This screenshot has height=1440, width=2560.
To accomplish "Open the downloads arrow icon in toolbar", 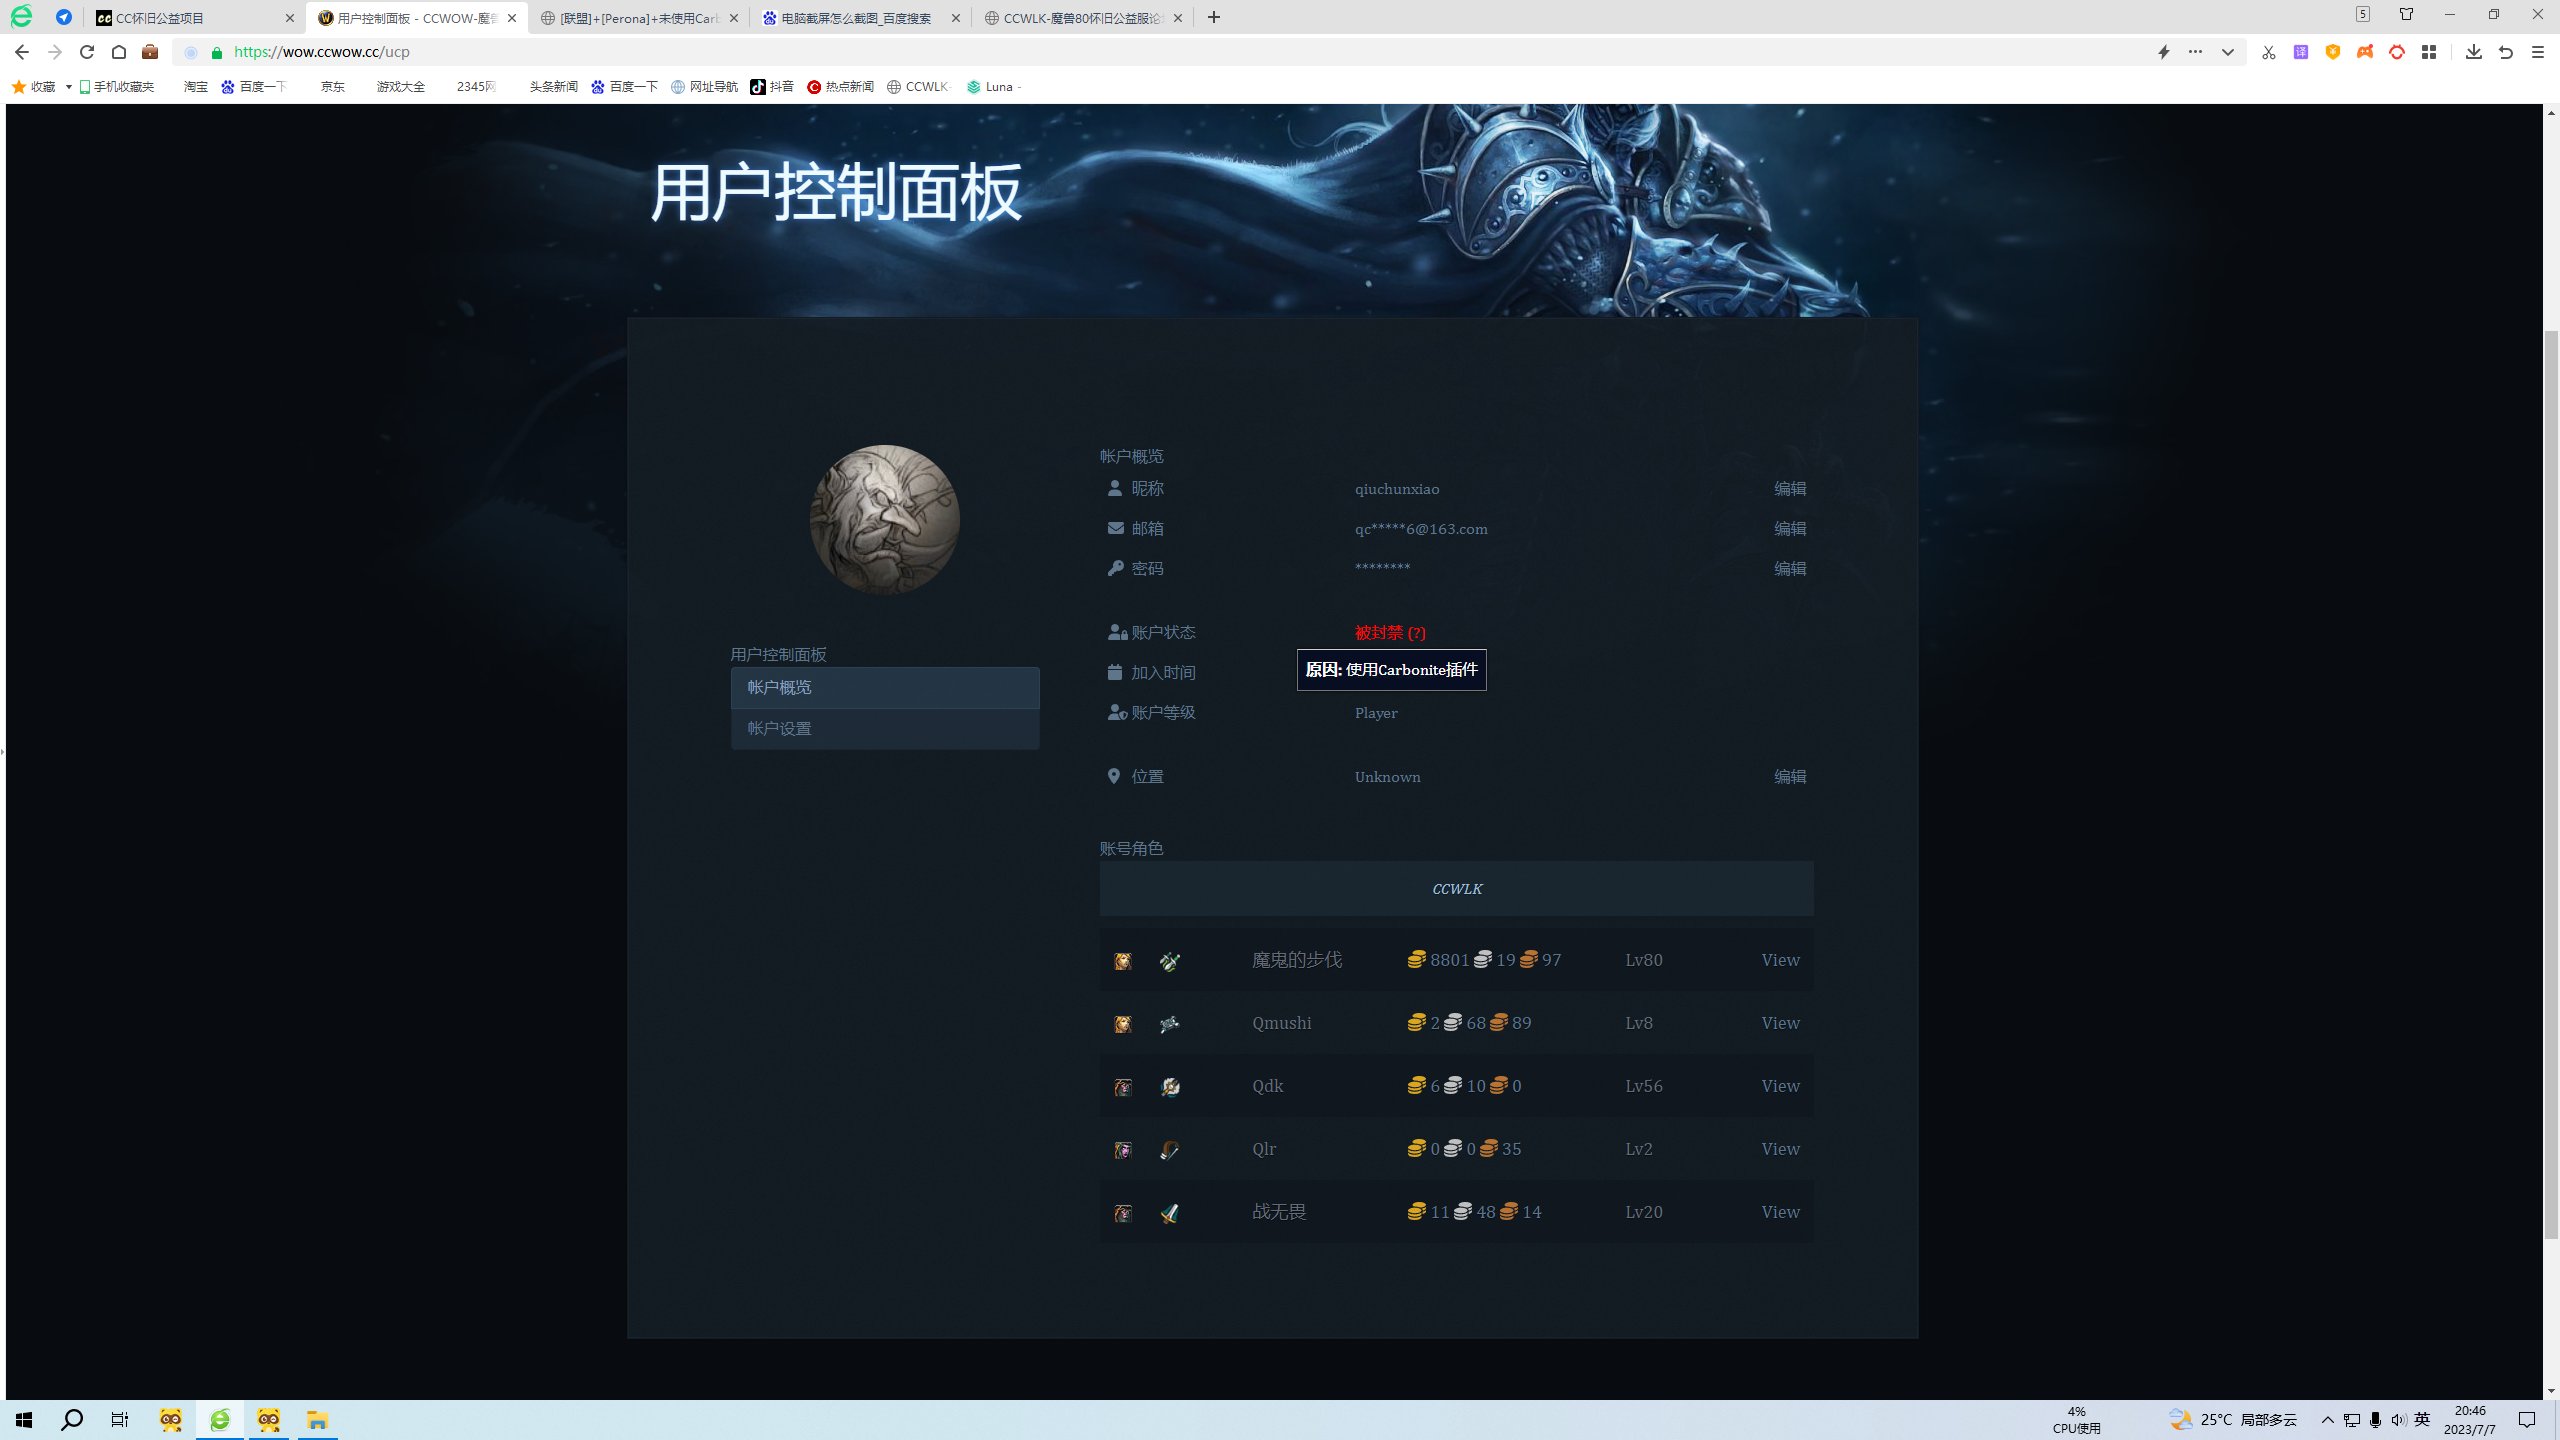I will tap(2473, 52).
